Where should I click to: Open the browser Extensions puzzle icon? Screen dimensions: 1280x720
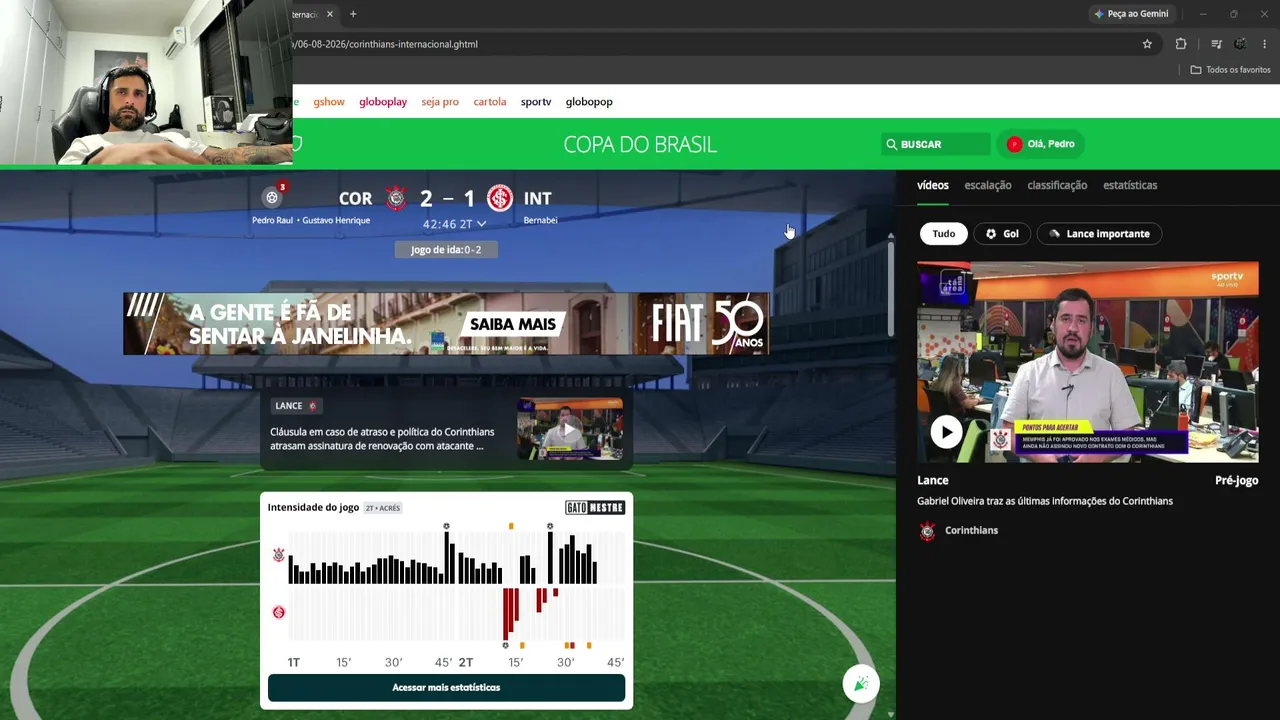[x=1181, y=44]
